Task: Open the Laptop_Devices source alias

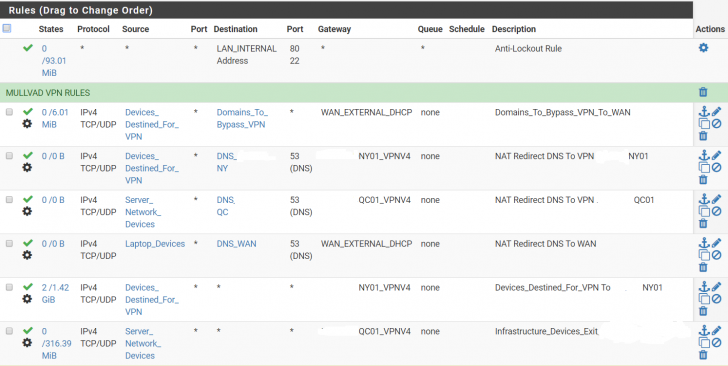Action: [x=155, y=243]
